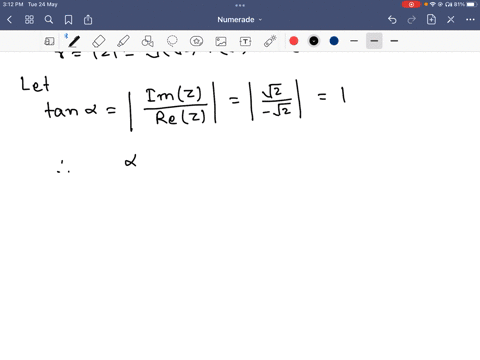
Task: Tap the screen recording indicator
Action: point(411,4)
